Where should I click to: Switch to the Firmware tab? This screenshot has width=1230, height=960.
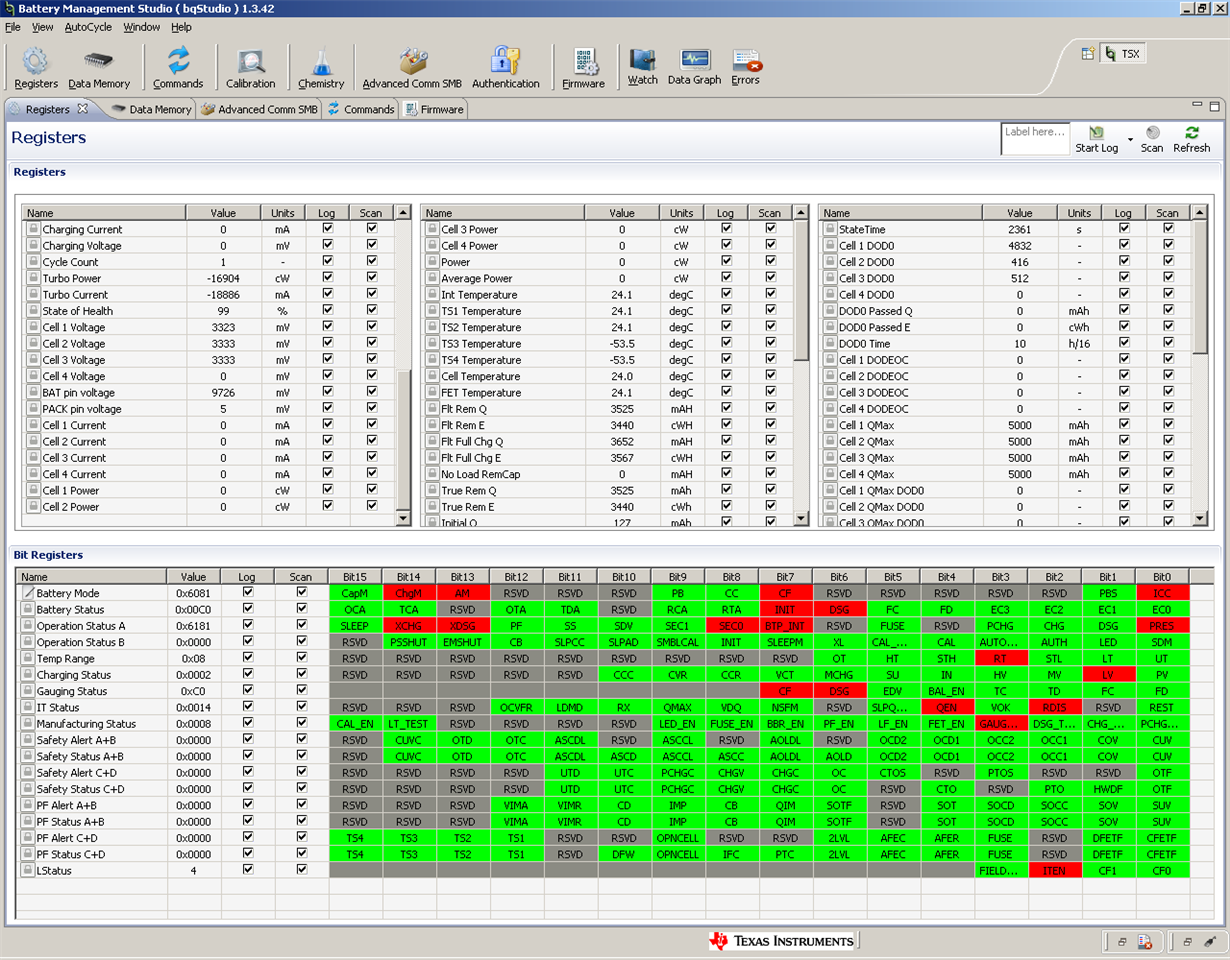(434, 109)
